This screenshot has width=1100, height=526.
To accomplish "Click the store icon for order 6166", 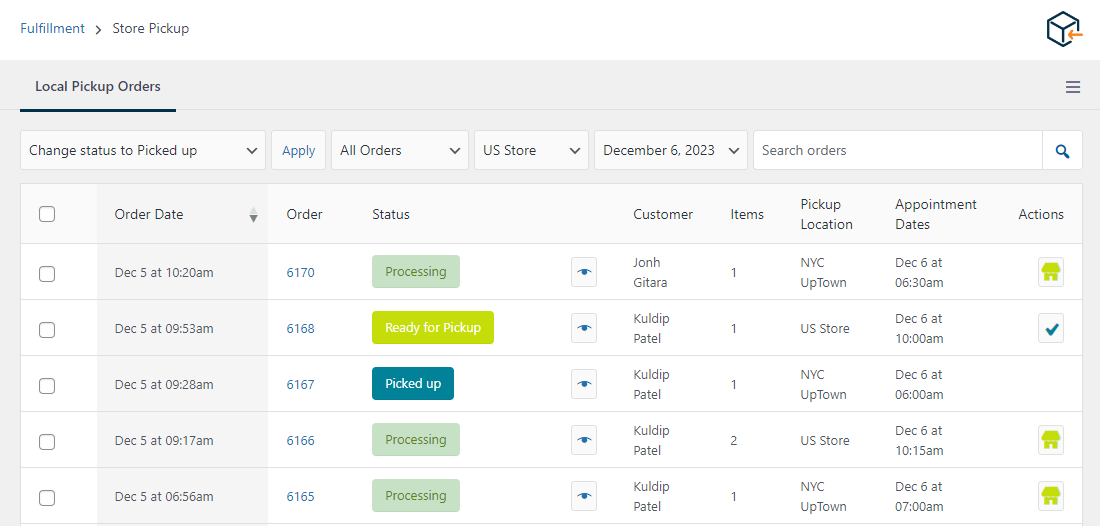I will click(x=1050, y=440).
